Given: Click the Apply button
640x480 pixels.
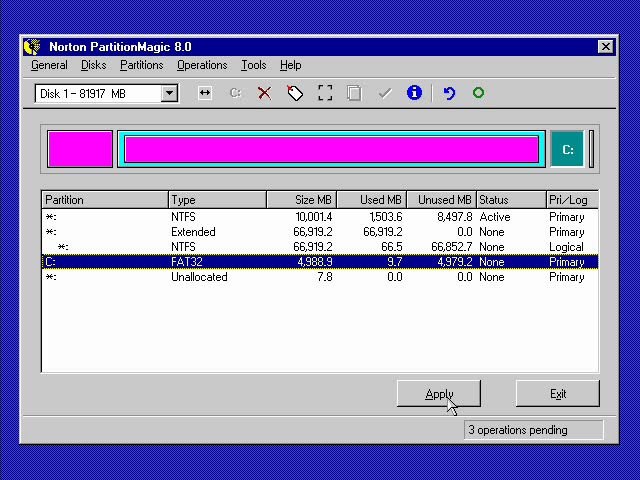Looking at the screenshot, I should click(439, 393).
